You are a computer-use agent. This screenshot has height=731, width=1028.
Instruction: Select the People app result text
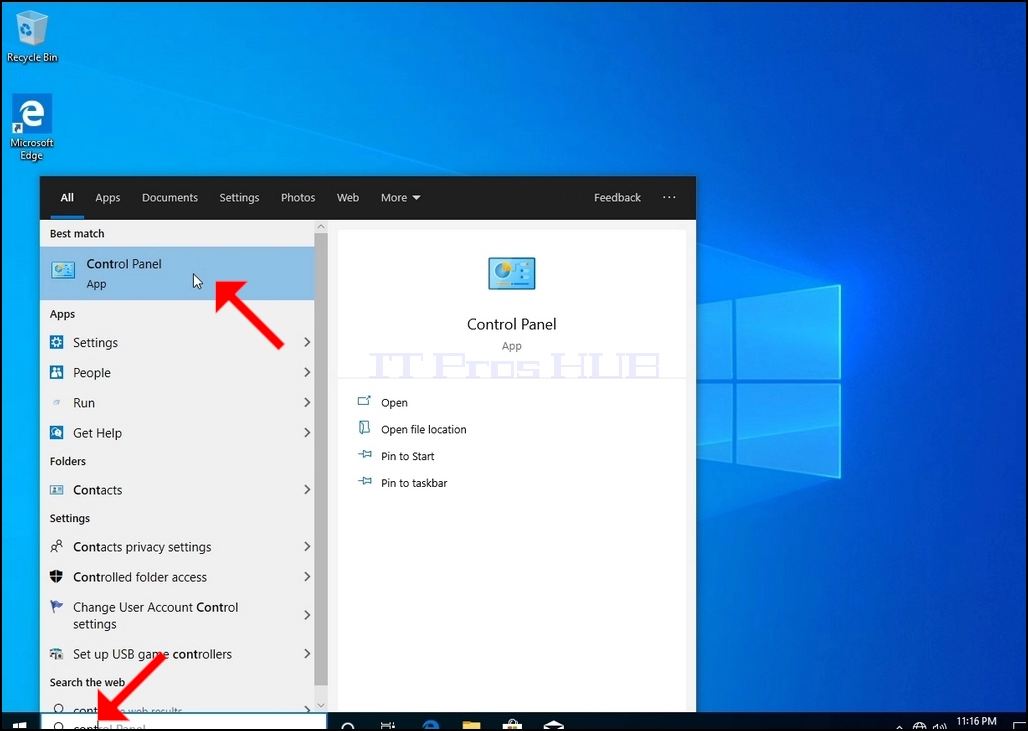(92, 372)
